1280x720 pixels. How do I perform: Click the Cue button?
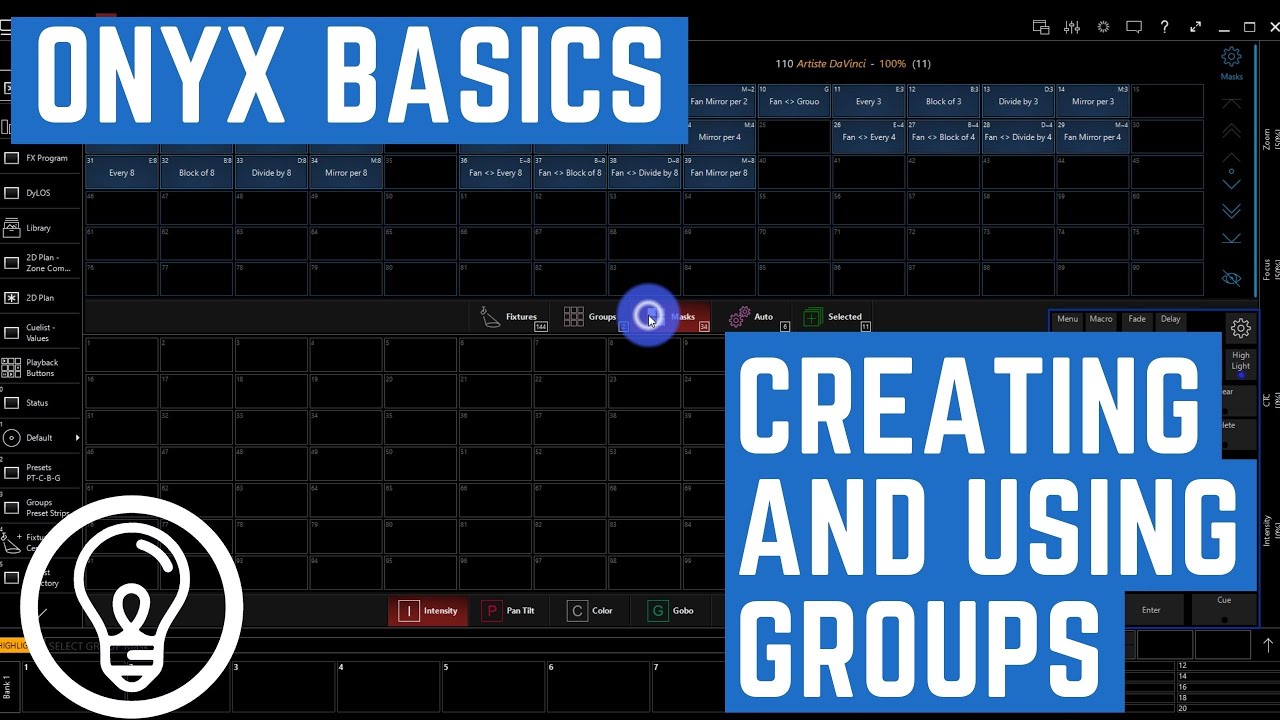pos(1224,608)
